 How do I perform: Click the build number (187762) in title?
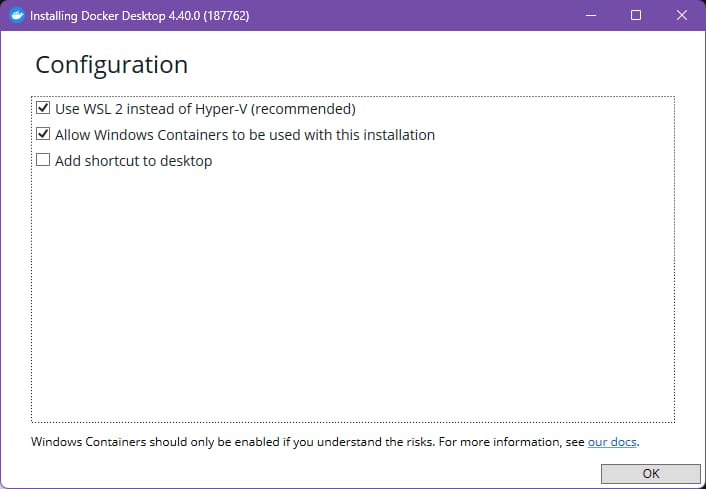[x=226, y=16]
